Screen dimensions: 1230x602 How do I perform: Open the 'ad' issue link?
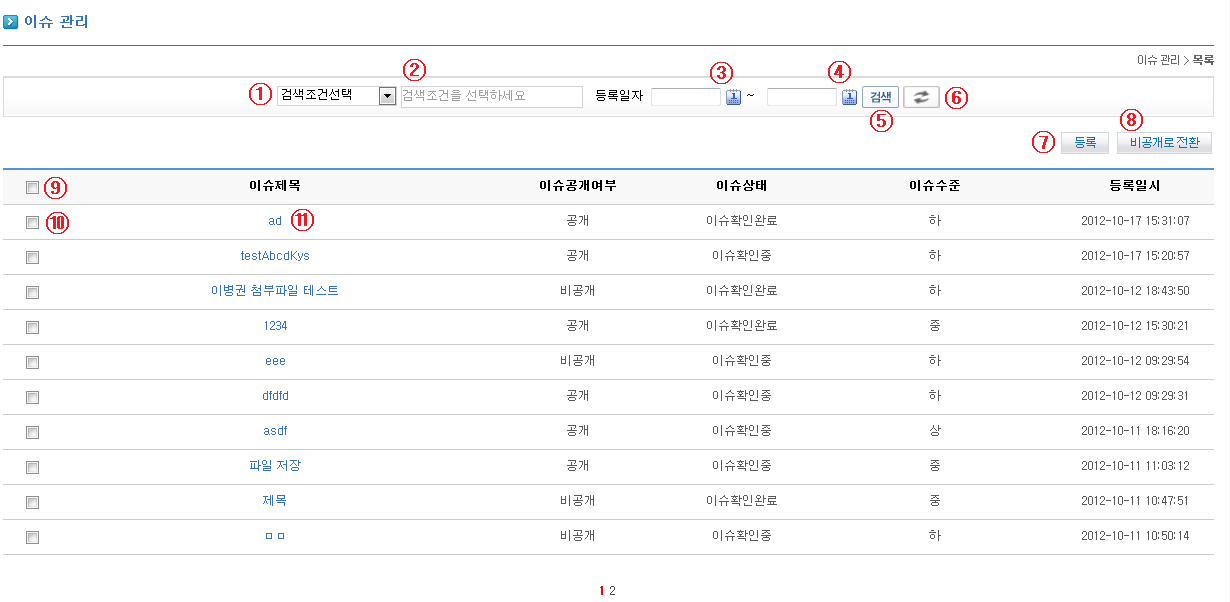pyautogui.click(x=275, y=221)
